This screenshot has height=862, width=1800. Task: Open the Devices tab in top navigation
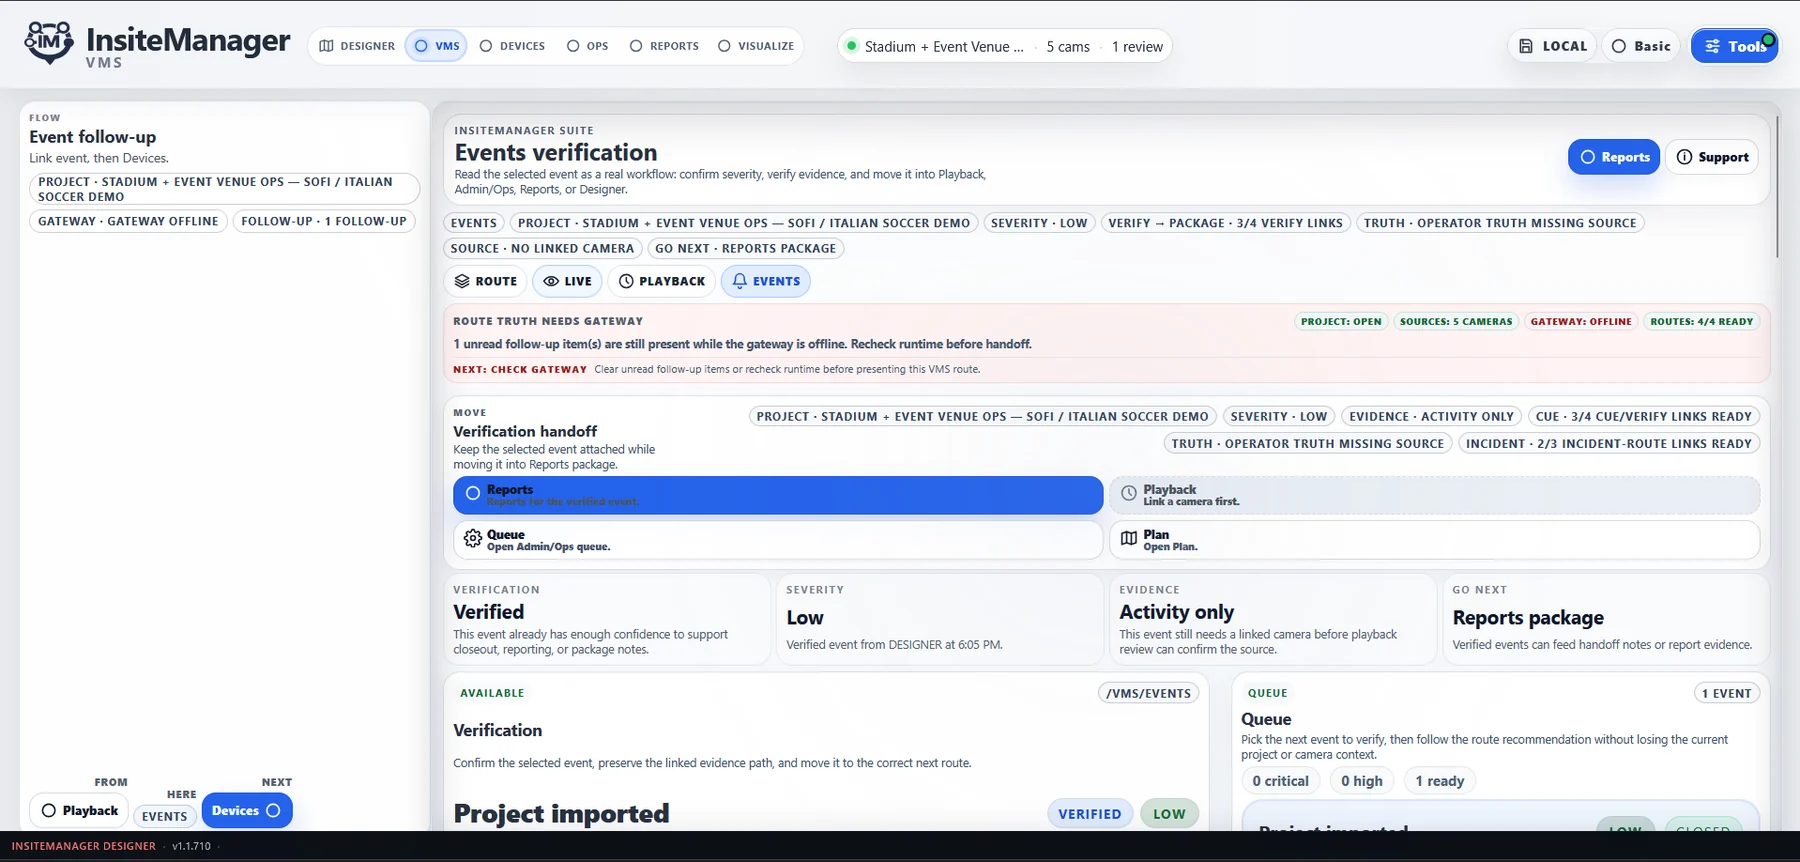point(512,46)
